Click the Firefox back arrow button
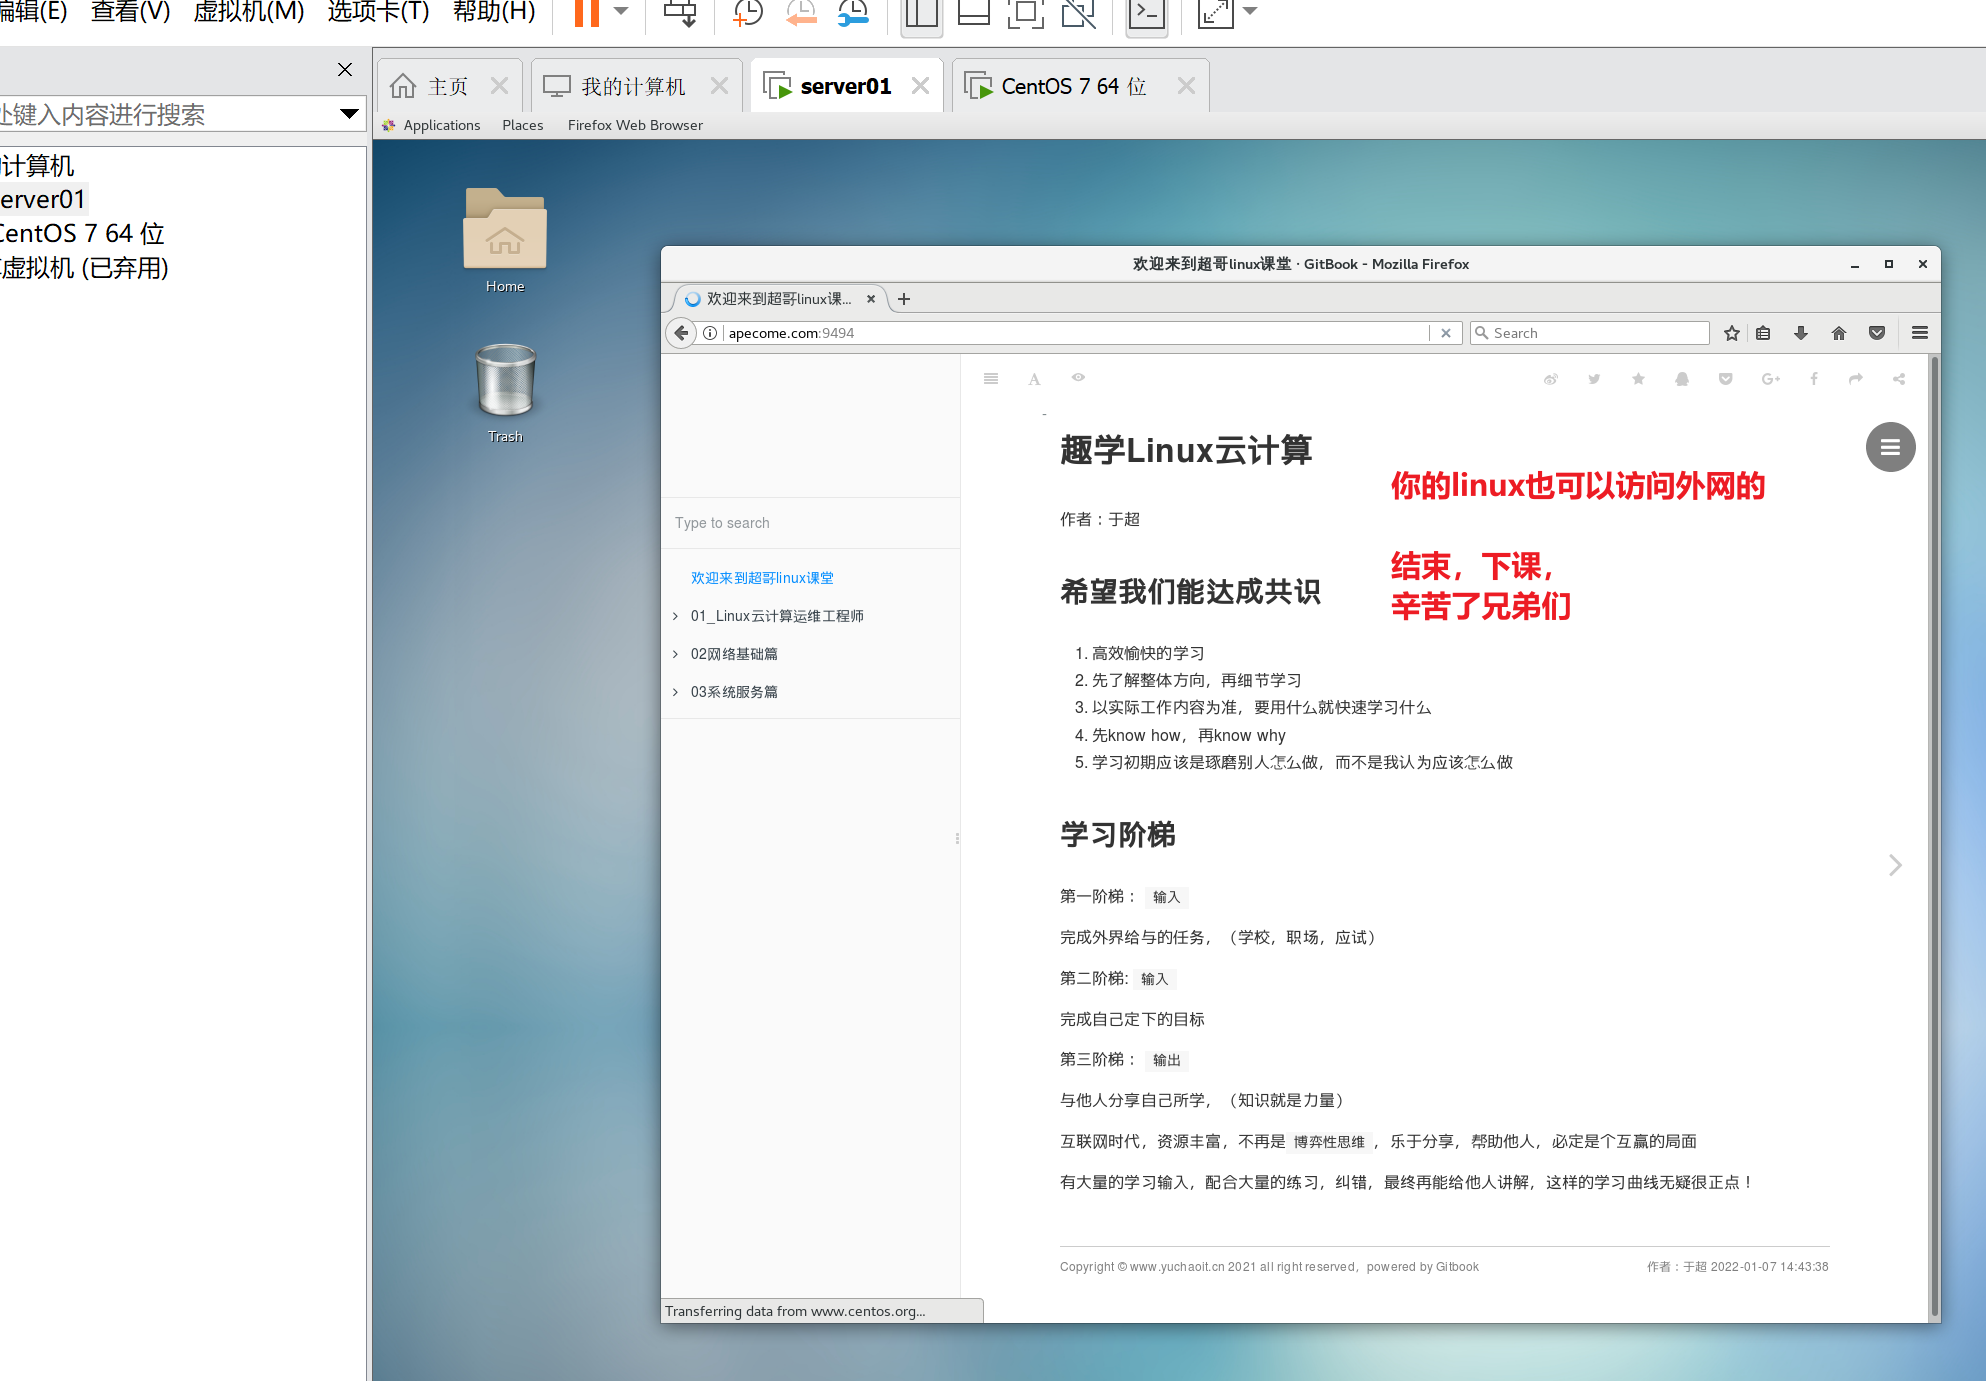 tap(681, 333)
